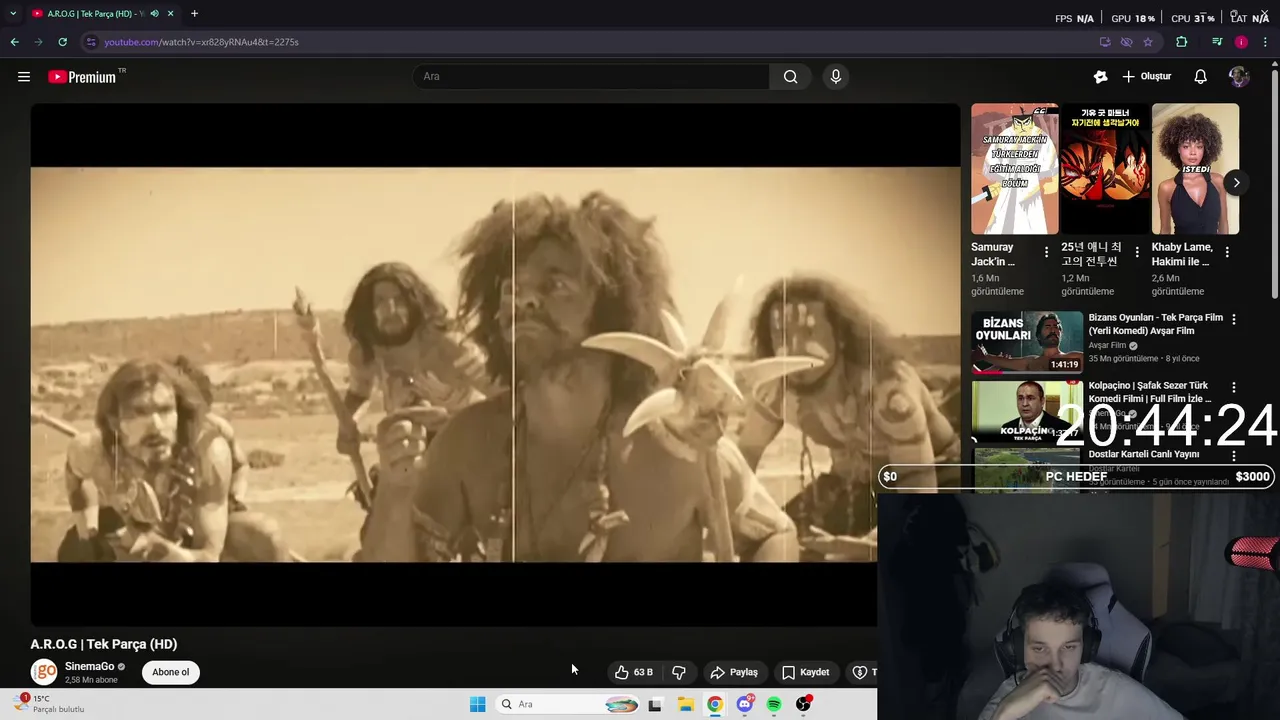Click the Windows taskbar Ara search box
Screen dimensions: 1280x720
click(x=568, y=704)
